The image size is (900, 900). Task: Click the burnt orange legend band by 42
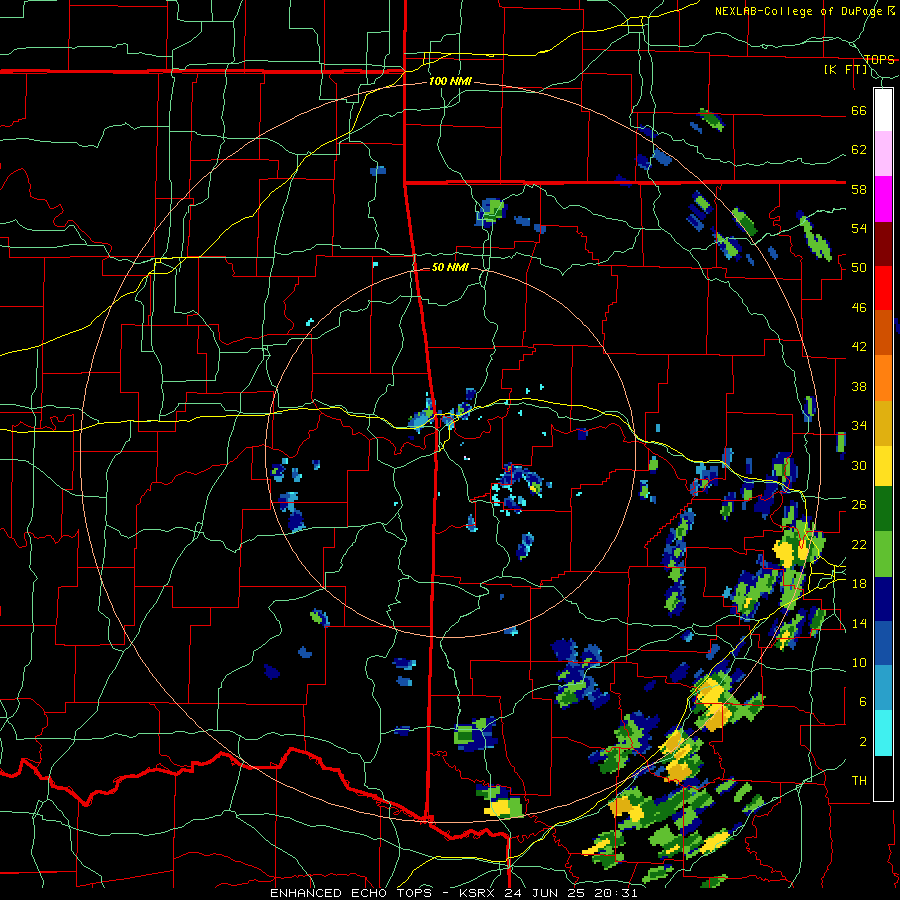click(x=883, y=333)
